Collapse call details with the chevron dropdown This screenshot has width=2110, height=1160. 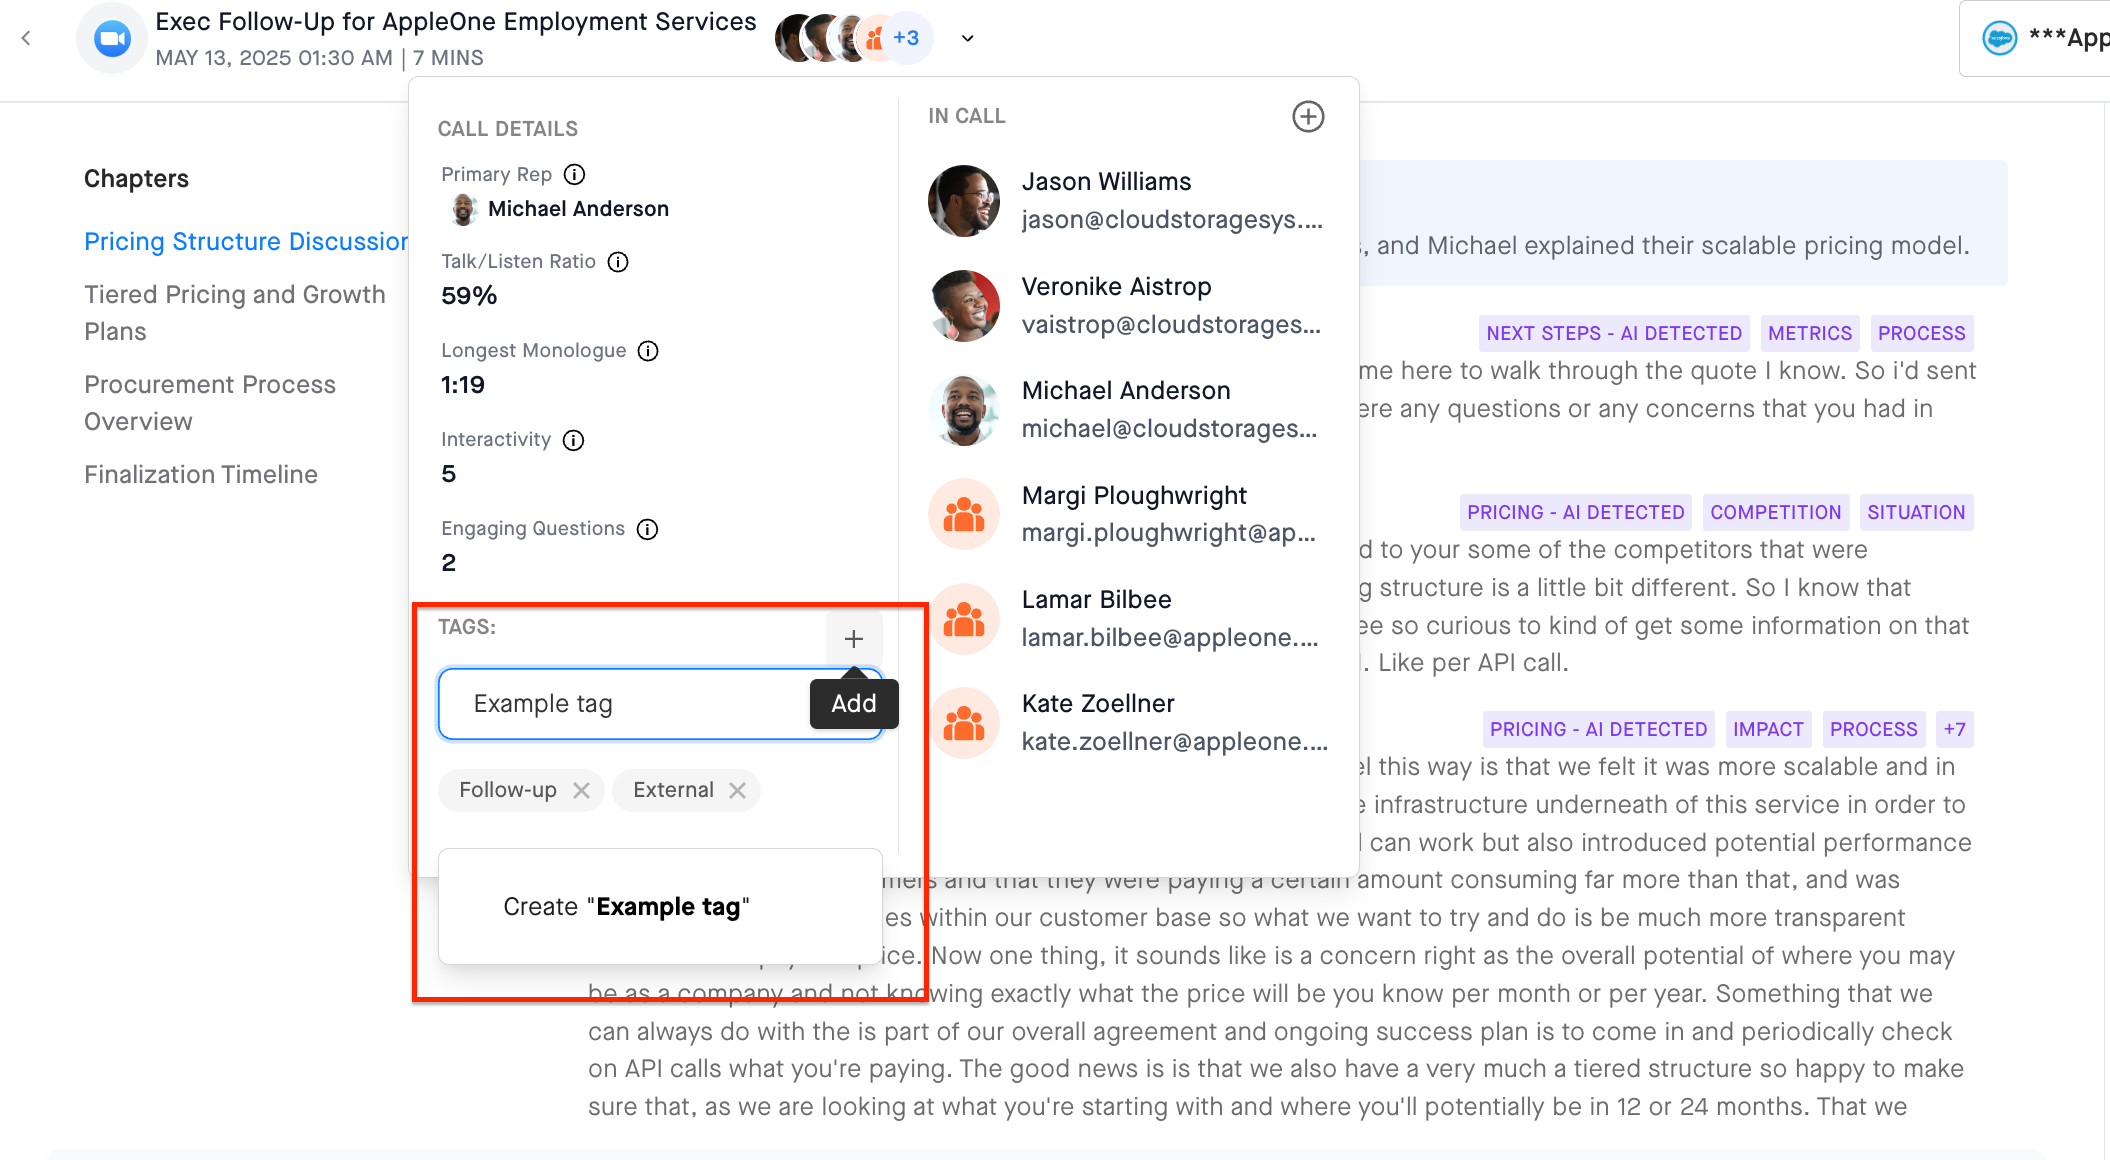click(967, 39)
